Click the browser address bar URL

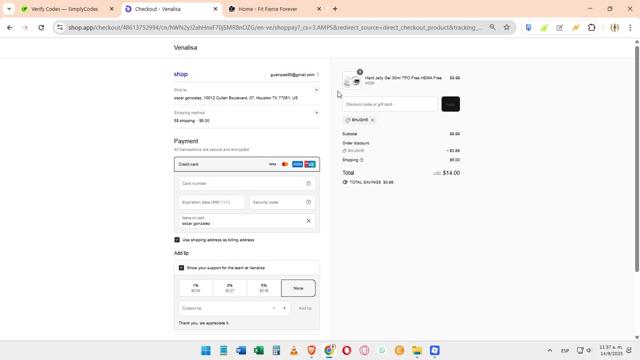(275, 28)
